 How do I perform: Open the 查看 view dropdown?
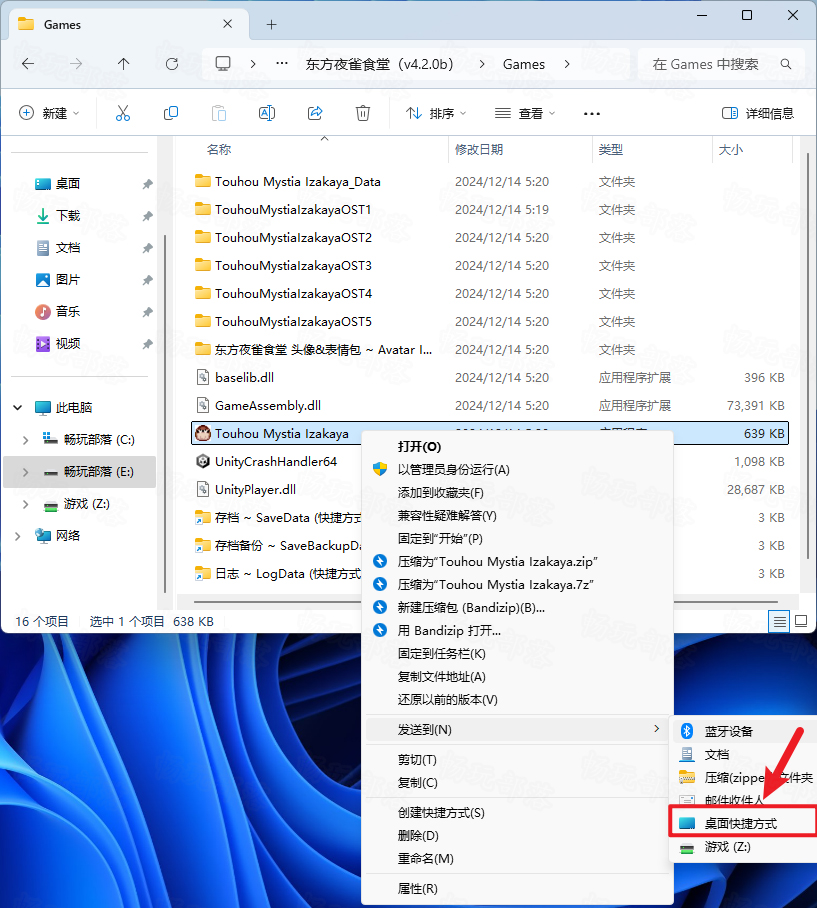pyautogui.click(x=525, y=114)
